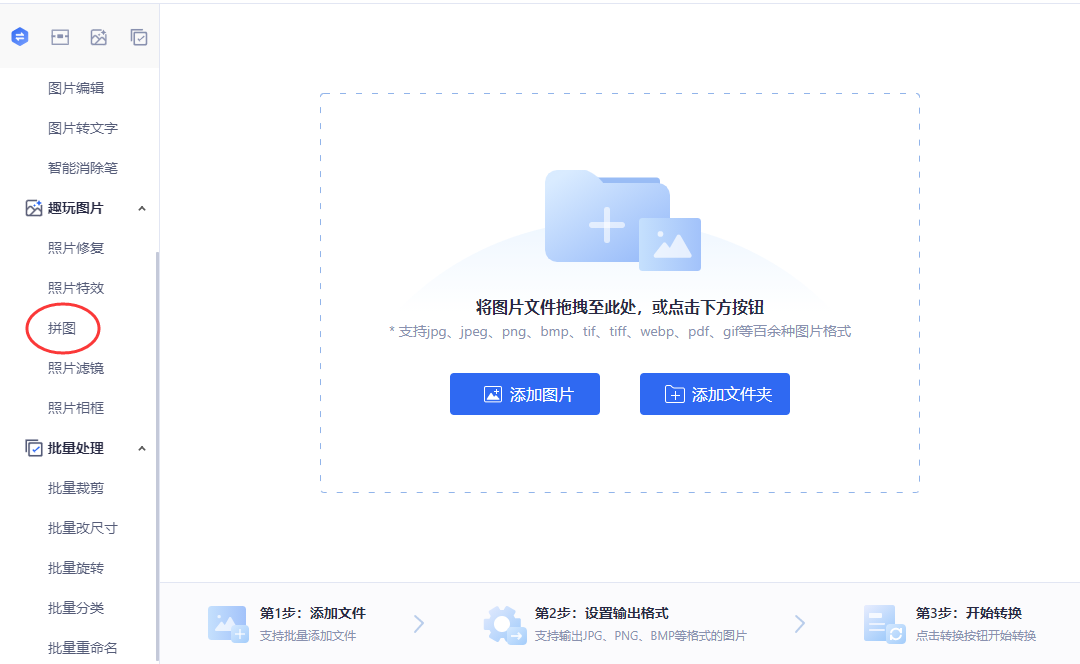Open 批量旋转 tool
Image resolution: width=1080 pixels, height=664 pixels.
pyautogui.click(x=76, y=568)
